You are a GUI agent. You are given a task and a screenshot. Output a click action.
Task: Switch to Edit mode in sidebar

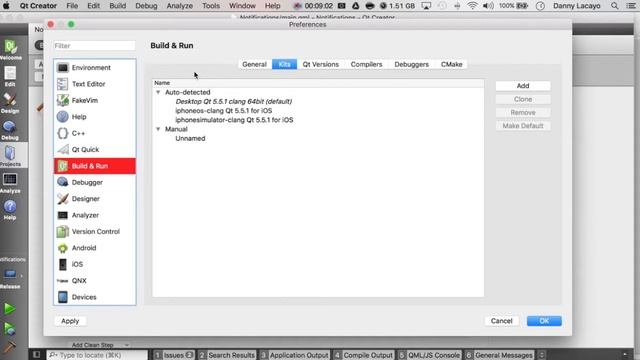coord(10,76)
